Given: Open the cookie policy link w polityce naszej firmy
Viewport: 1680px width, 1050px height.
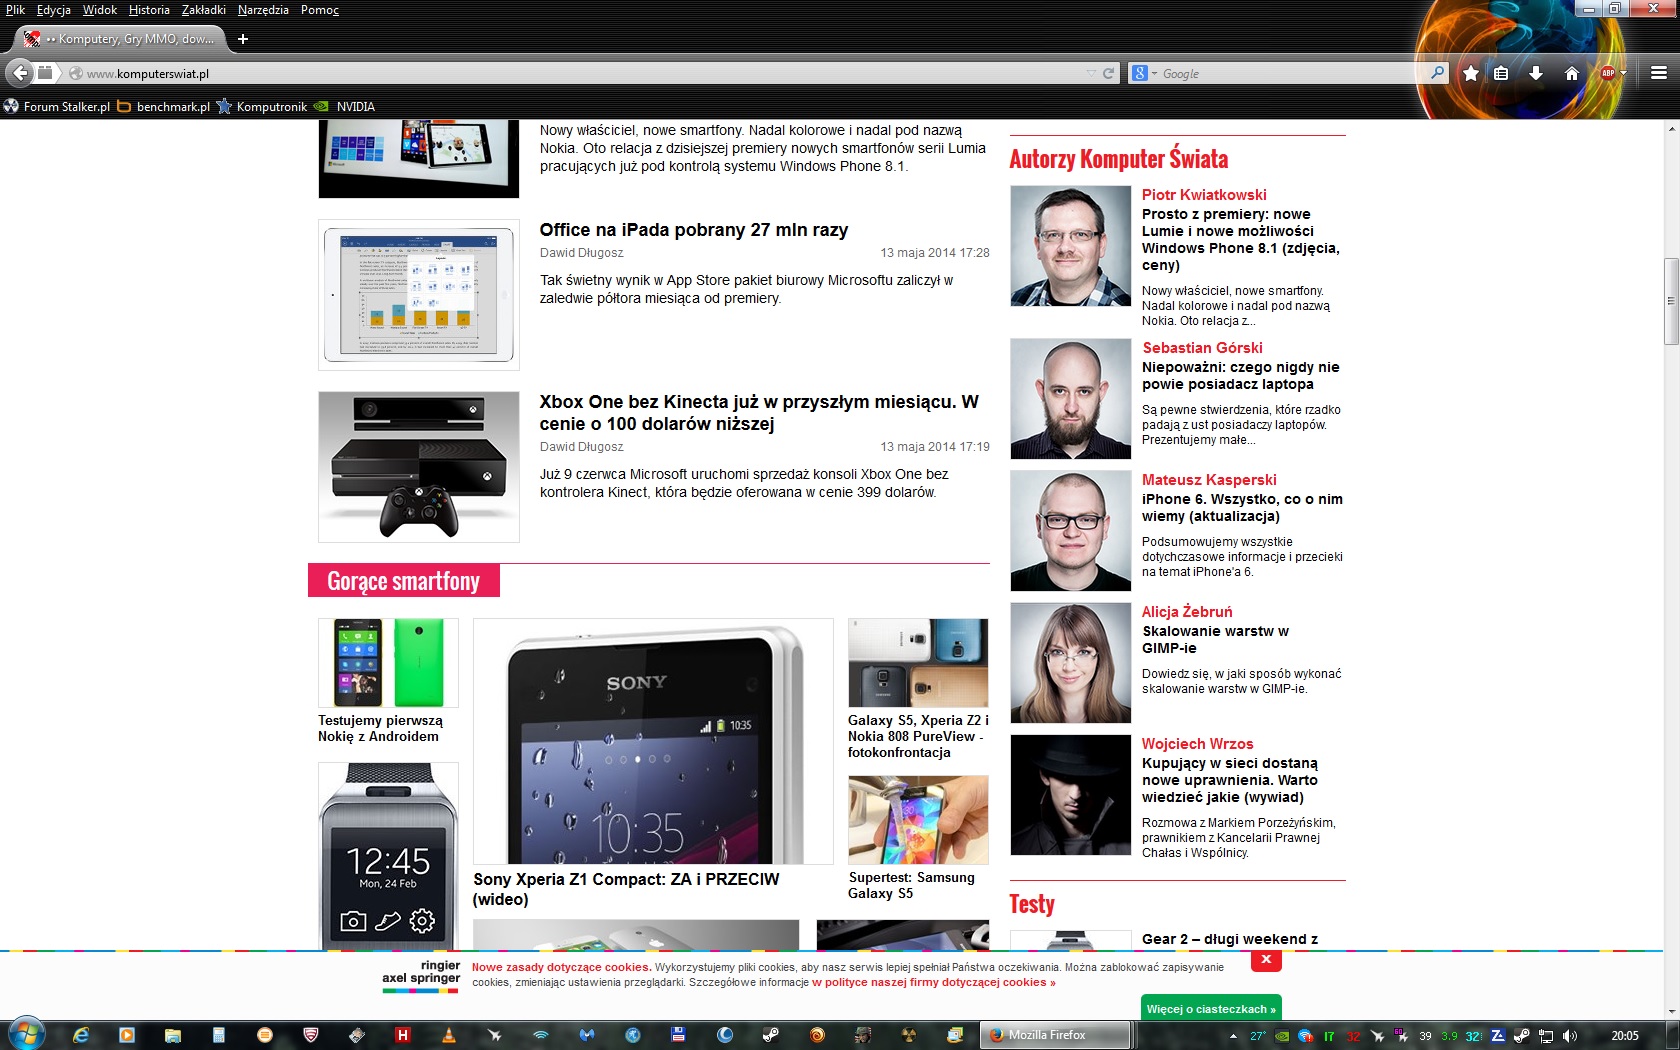Looking at the screenshot, I should (x=933, y=982).
